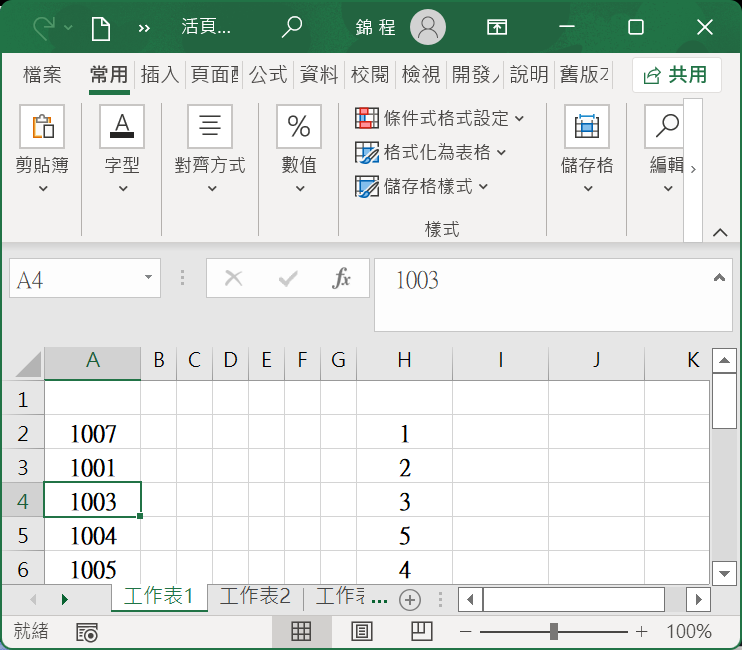Switch to 工作表2 sheet tab
742x650 pixels.
point(255,597)
